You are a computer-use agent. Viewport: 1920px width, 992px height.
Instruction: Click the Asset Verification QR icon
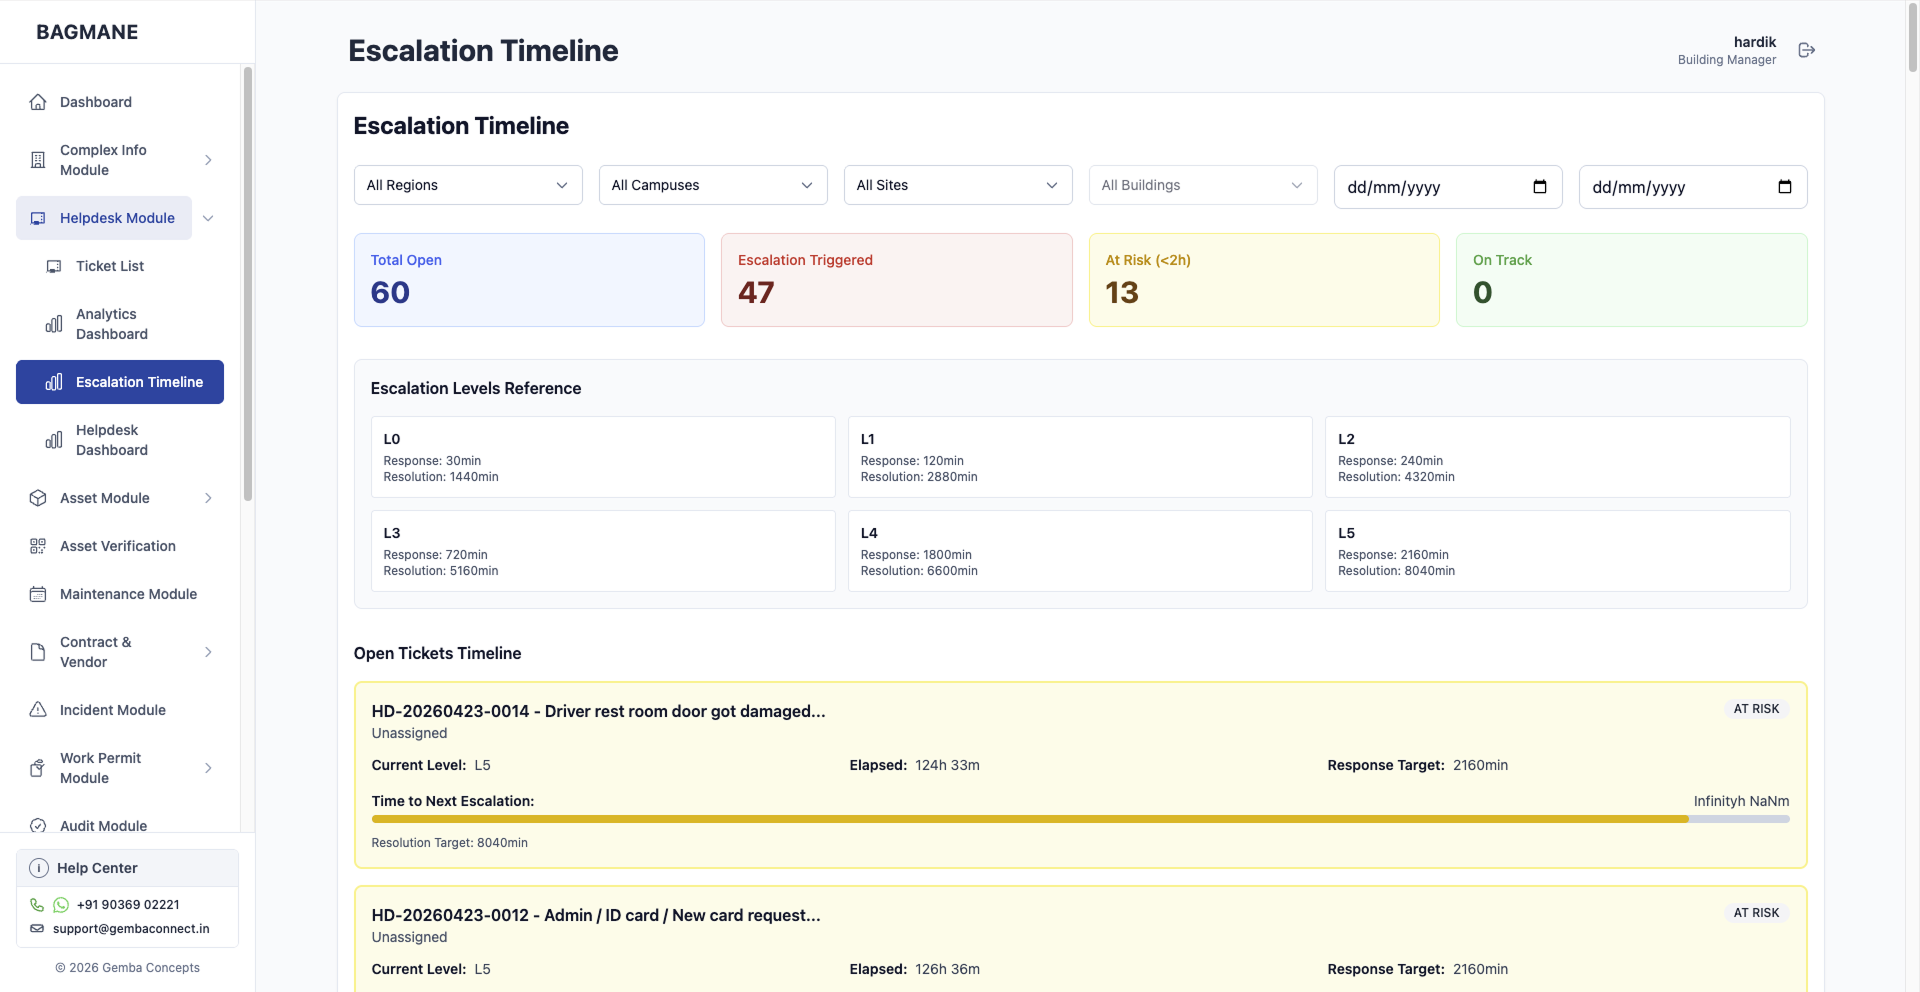[x=38, y=546]
